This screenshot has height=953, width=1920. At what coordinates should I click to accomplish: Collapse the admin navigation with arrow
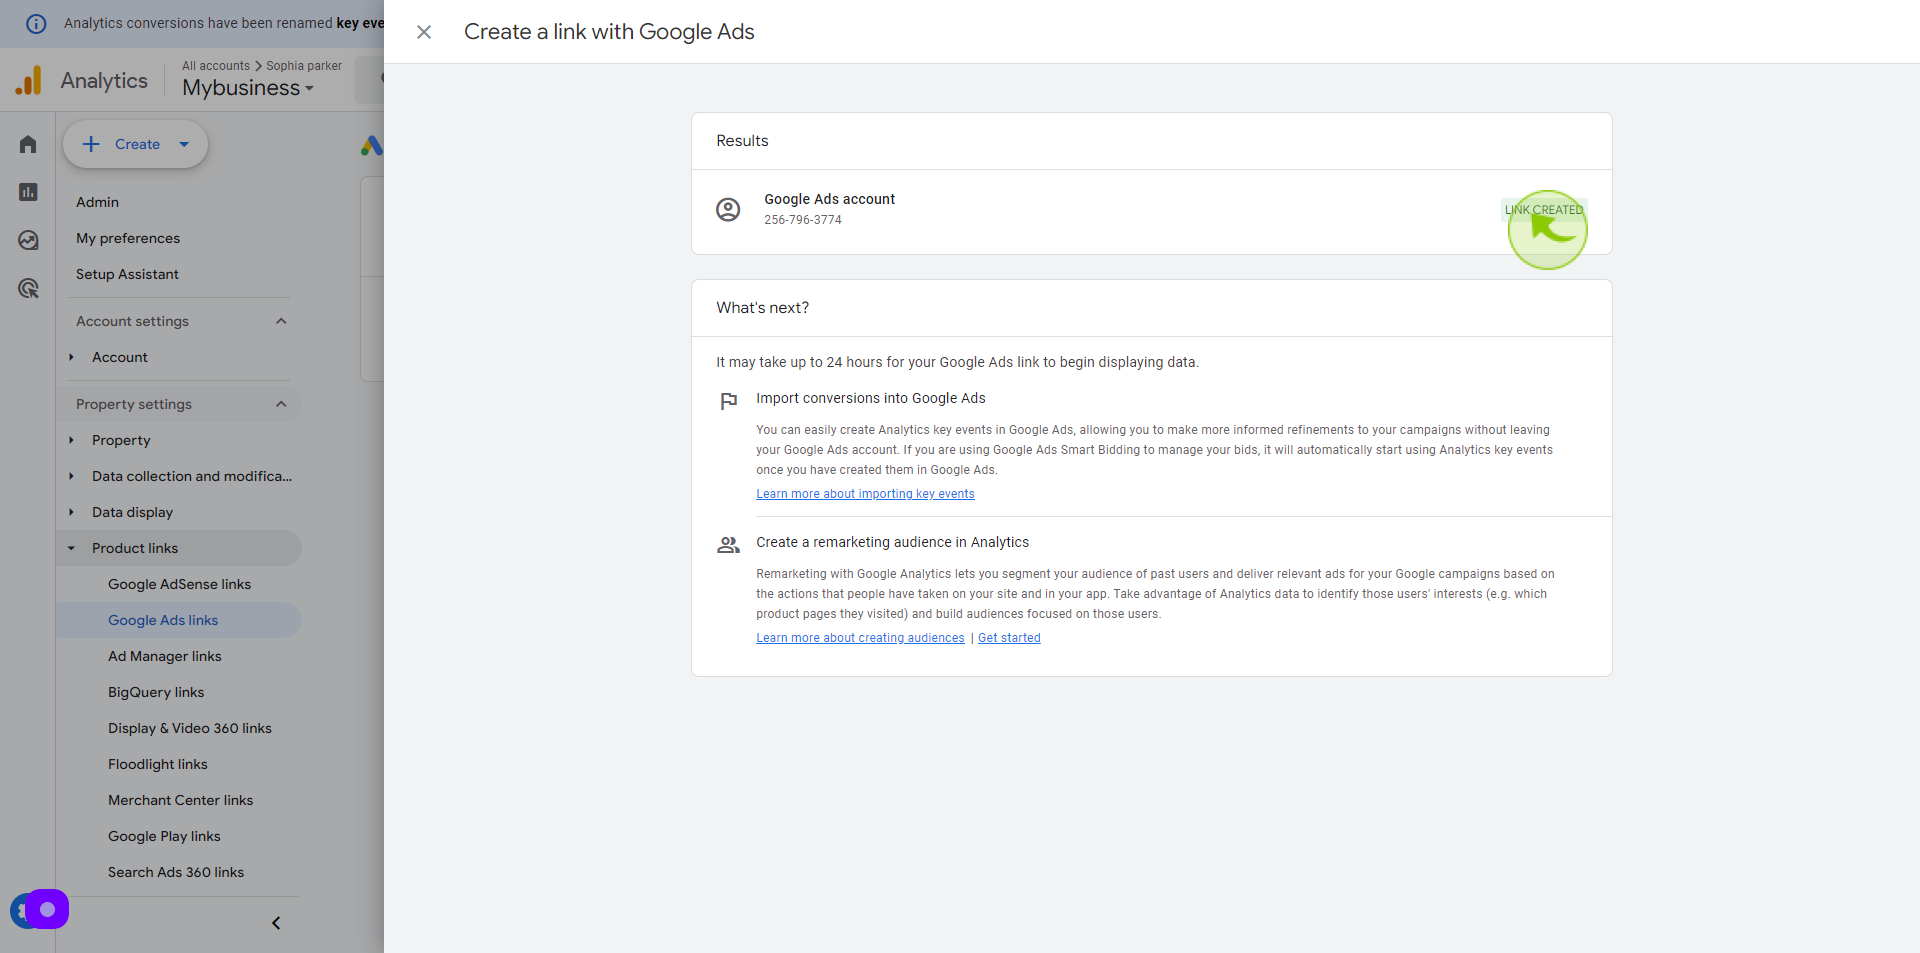(x=276, y=923)
